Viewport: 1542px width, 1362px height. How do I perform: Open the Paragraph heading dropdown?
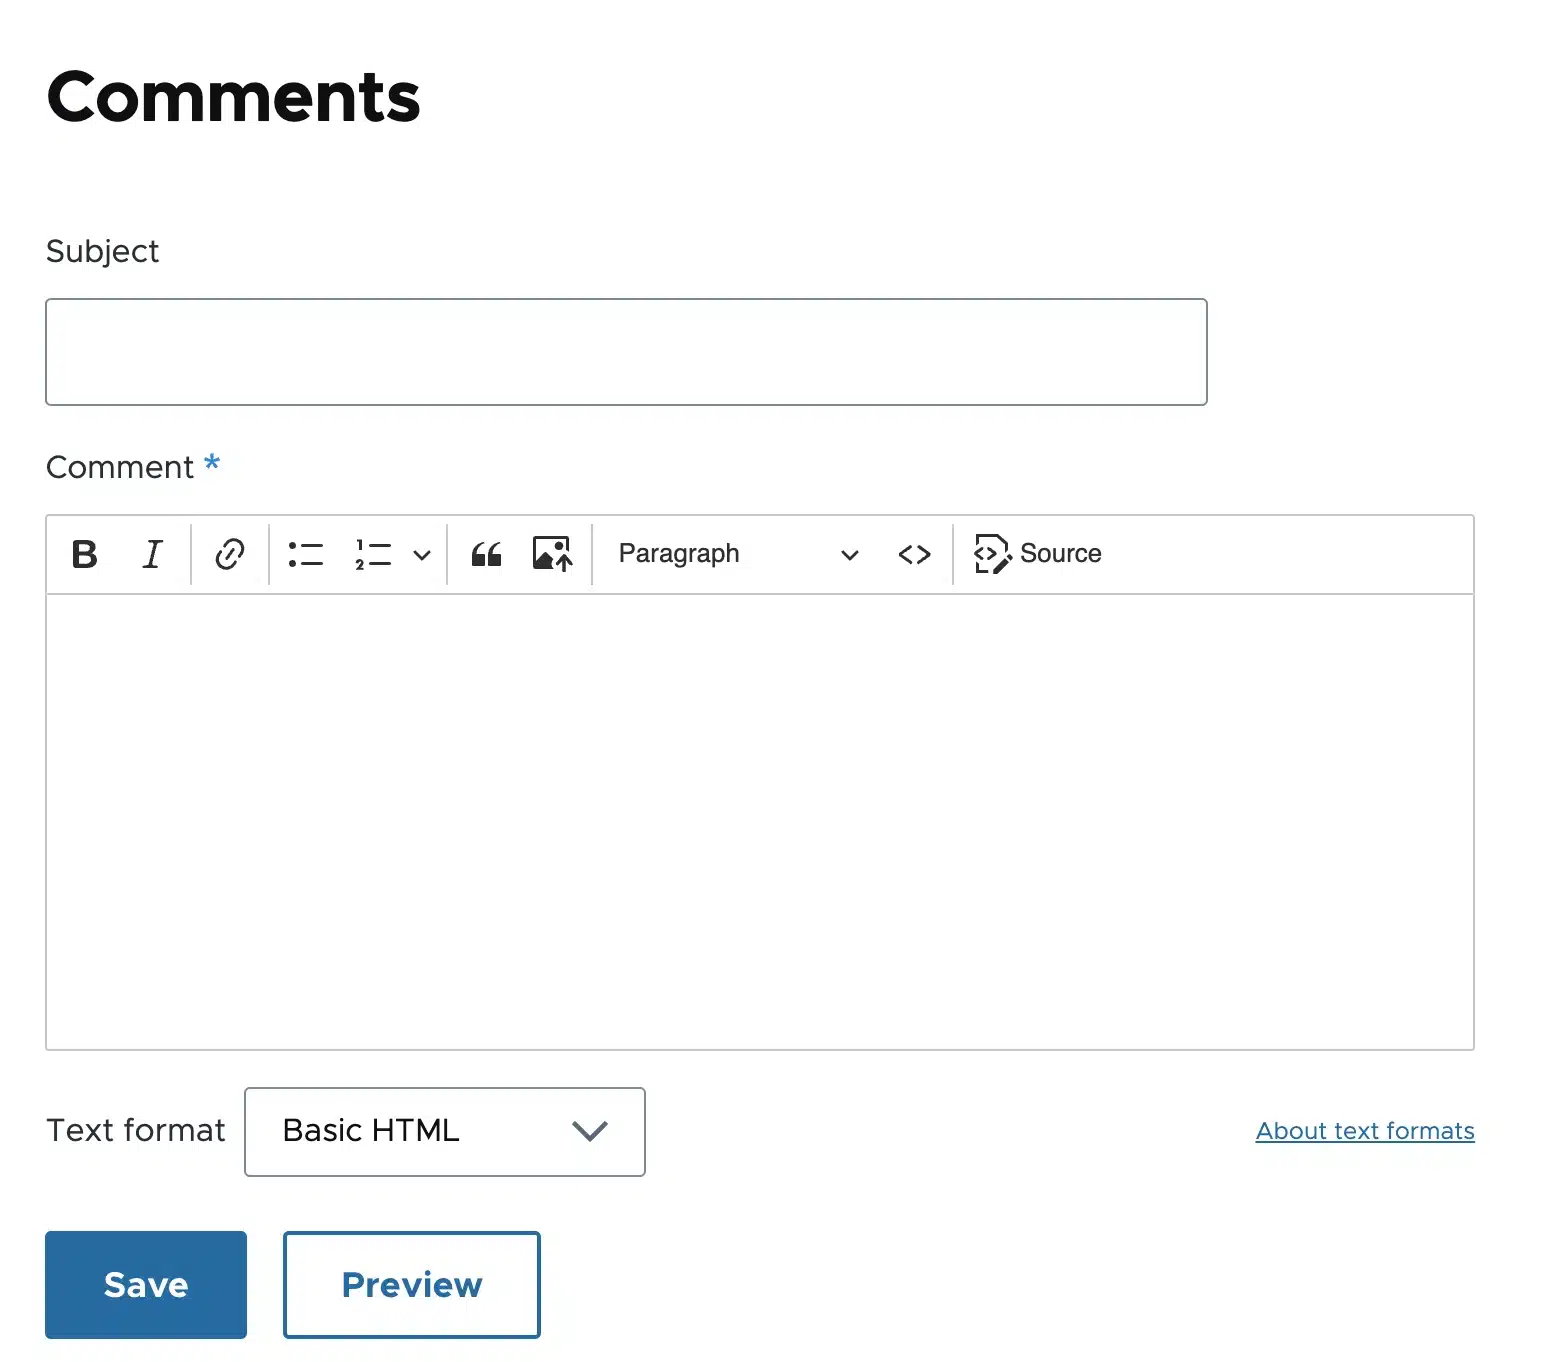tap(738, 554)
